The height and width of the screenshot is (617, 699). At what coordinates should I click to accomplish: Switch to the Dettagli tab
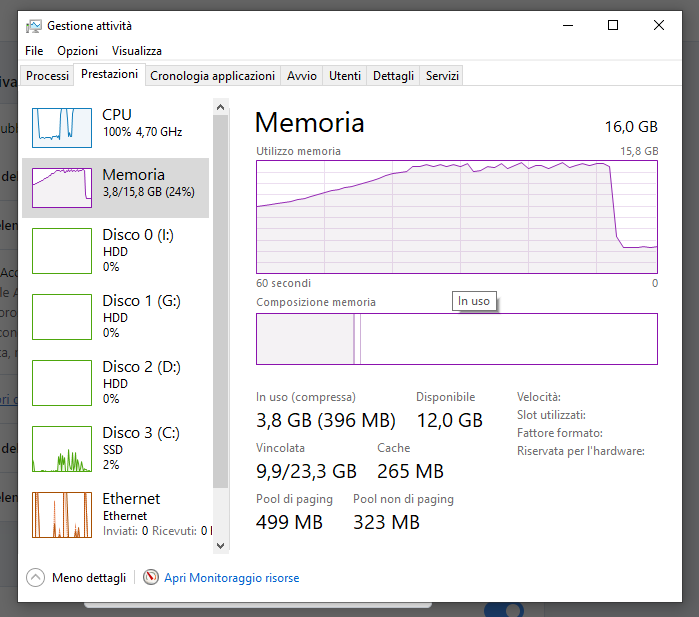[x=393, y=76]
